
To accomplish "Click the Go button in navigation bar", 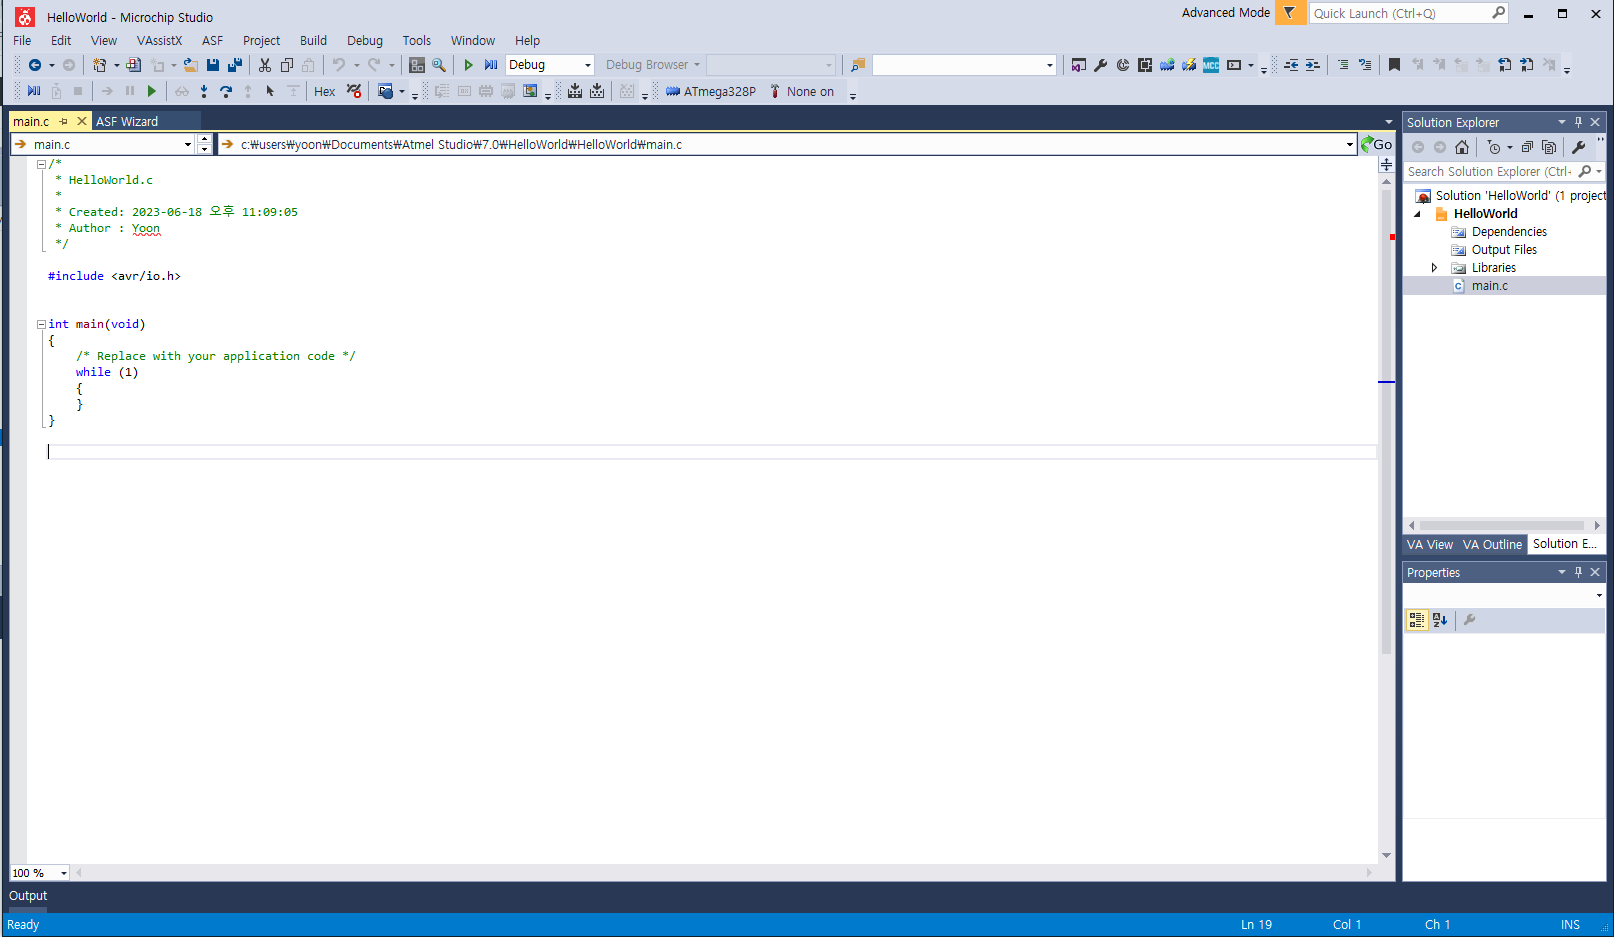I will click(1377, 145).
